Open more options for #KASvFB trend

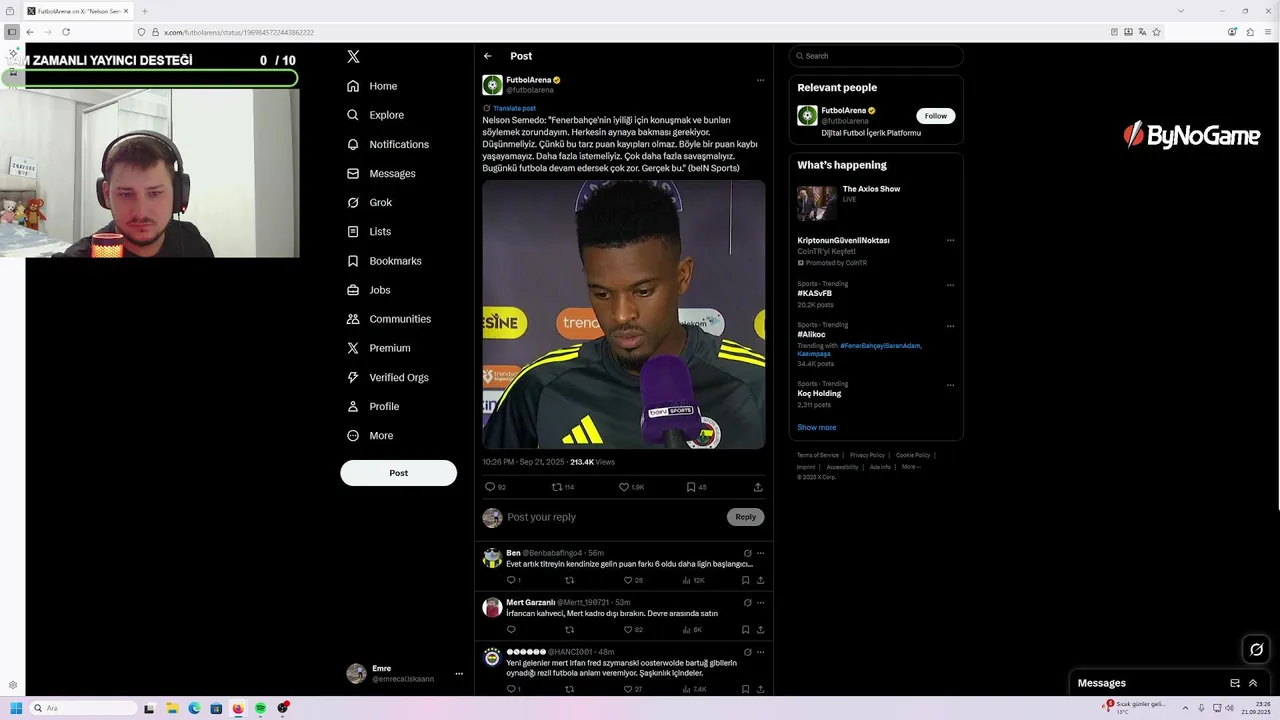(950, 285)
